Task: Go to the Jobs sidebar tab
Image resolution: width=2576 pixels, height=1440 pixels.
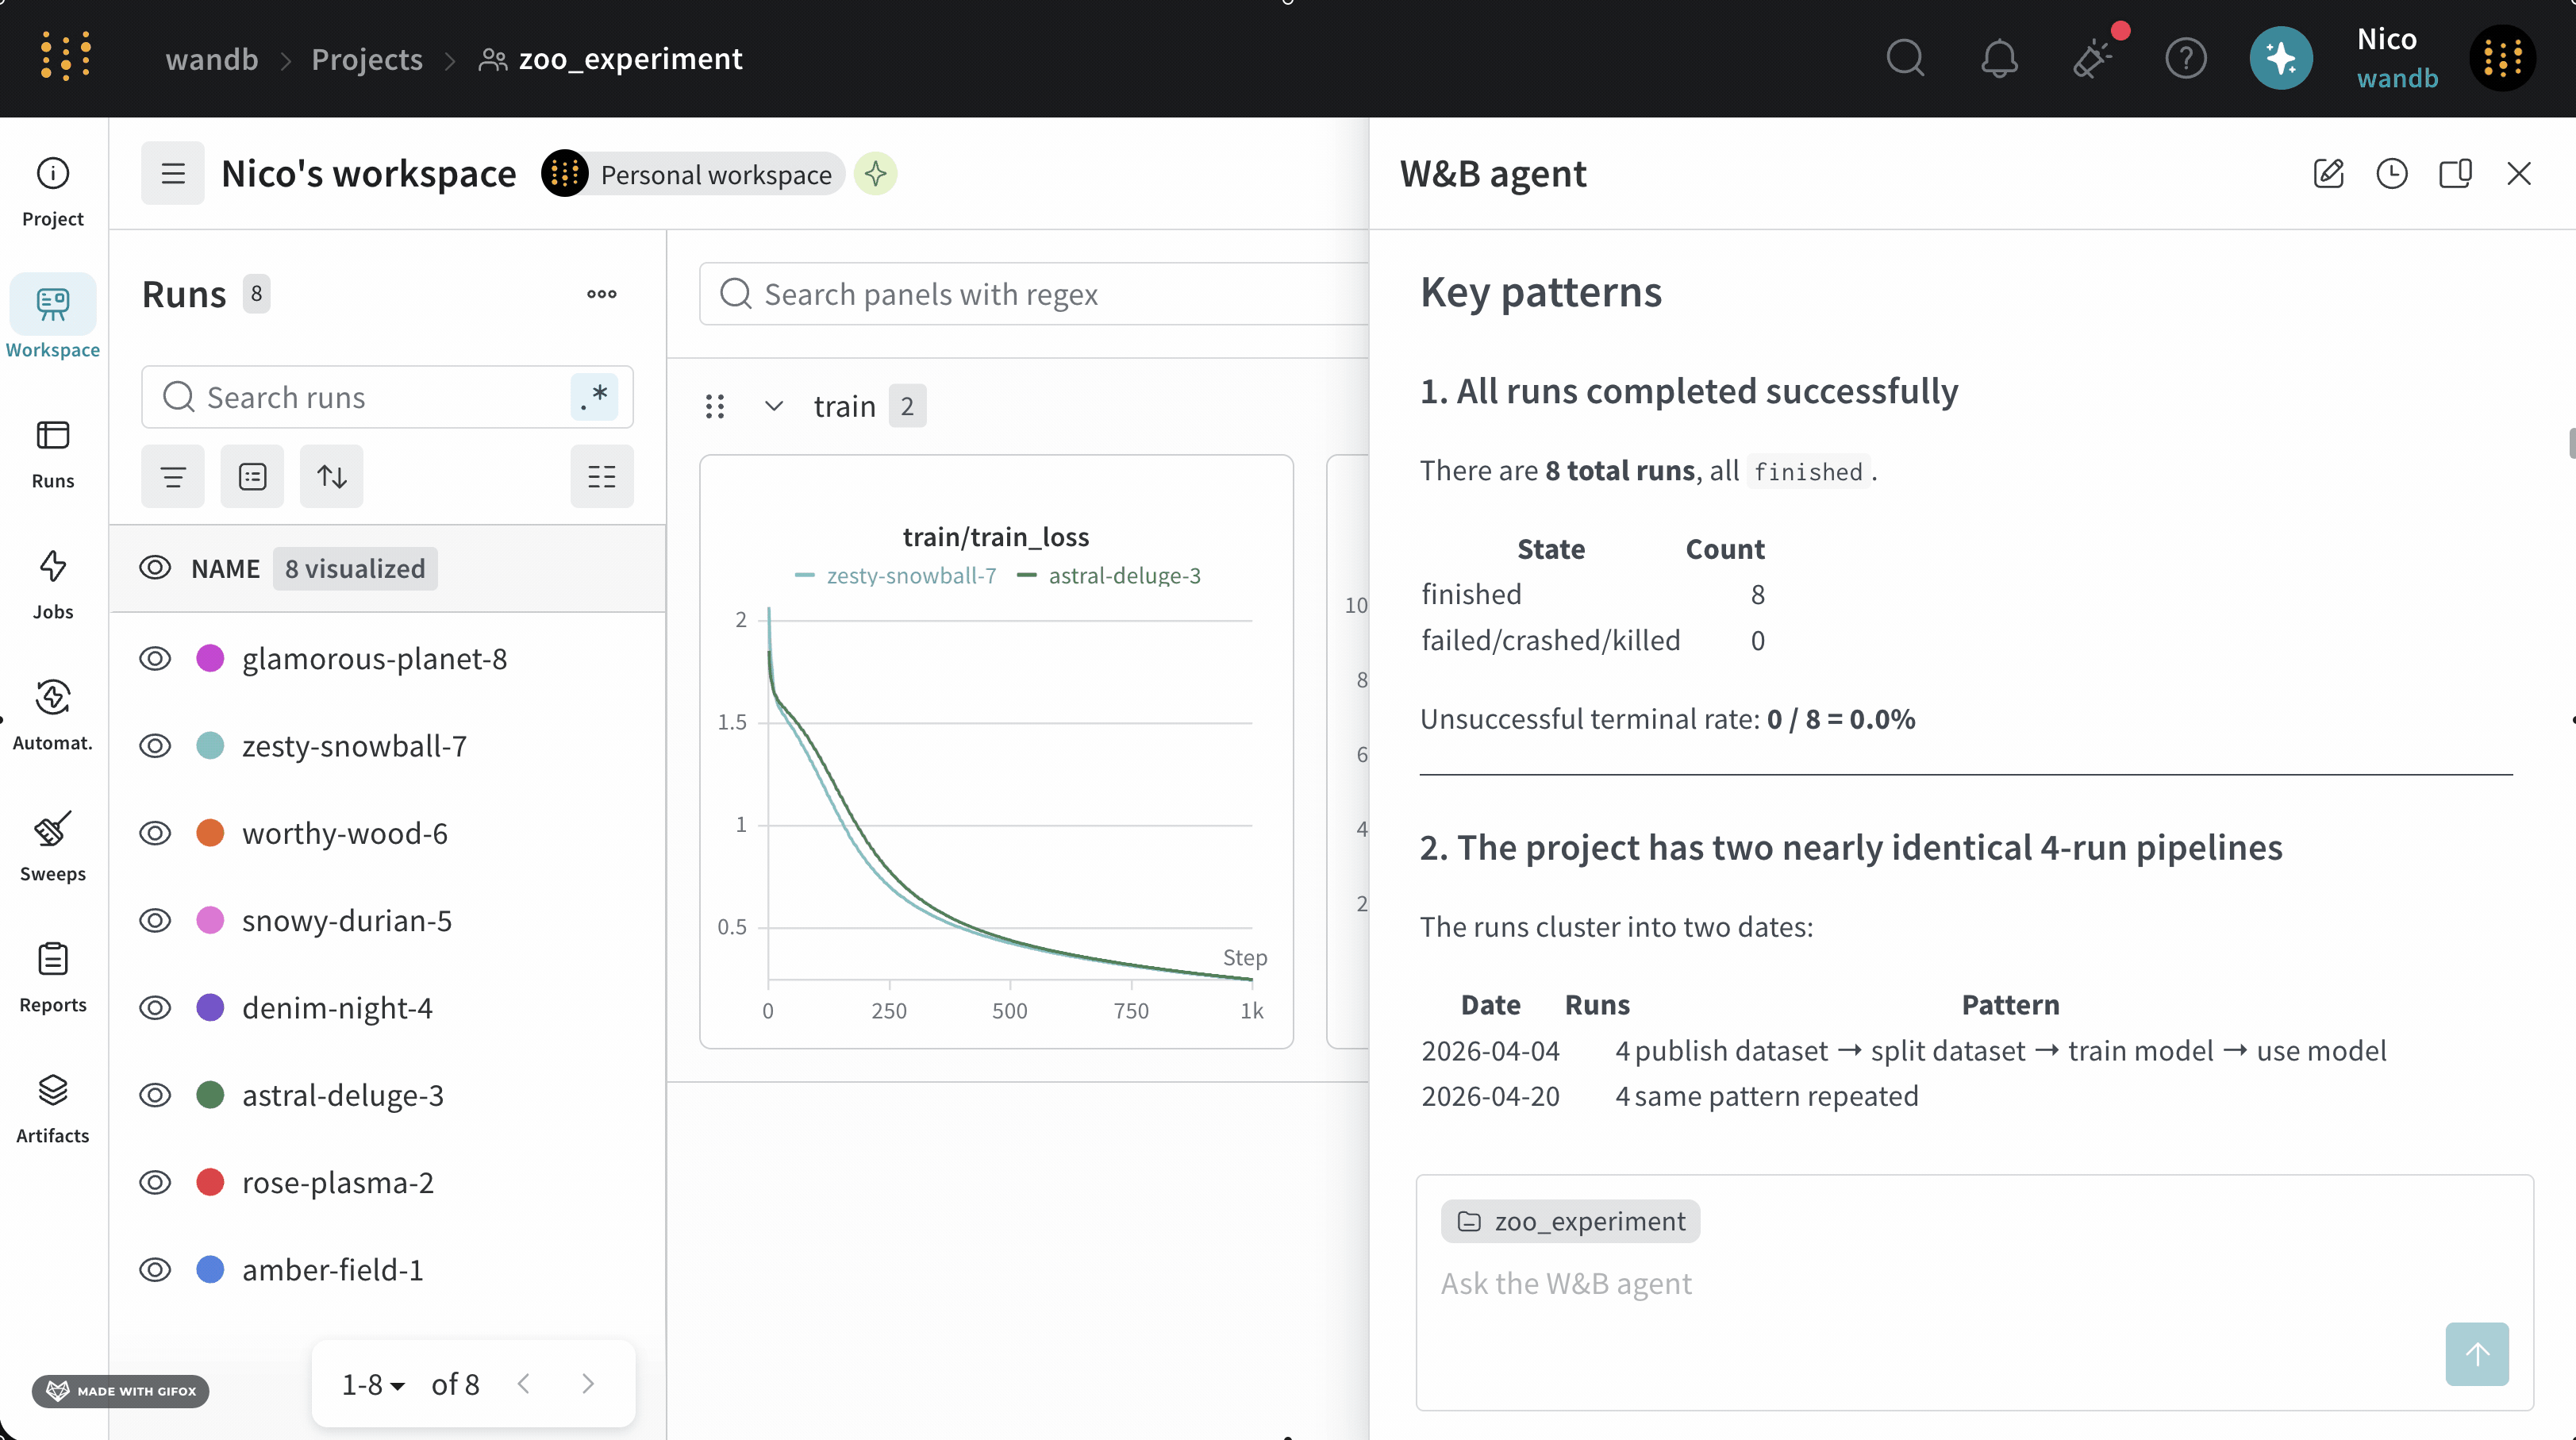Action: click(x=53, y=584)
